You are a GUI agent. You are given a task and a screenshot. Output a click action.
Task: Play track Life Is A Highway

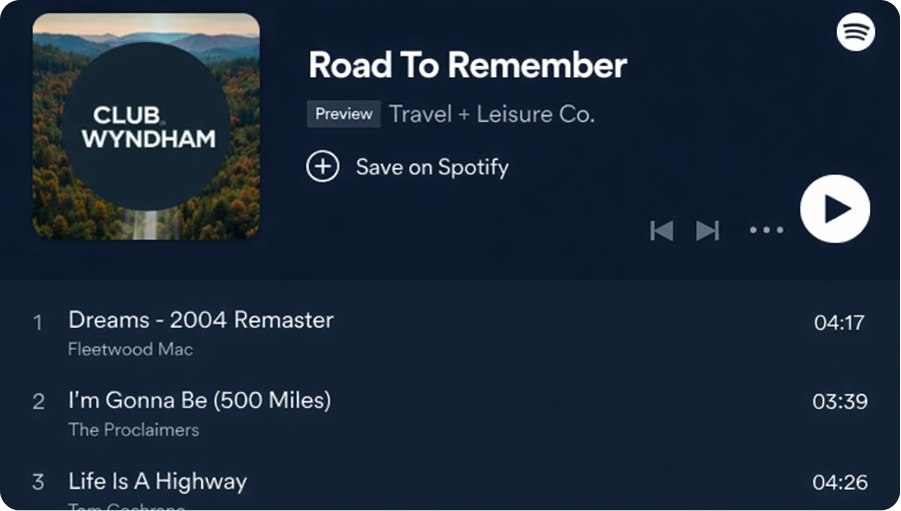click(157, 481)
